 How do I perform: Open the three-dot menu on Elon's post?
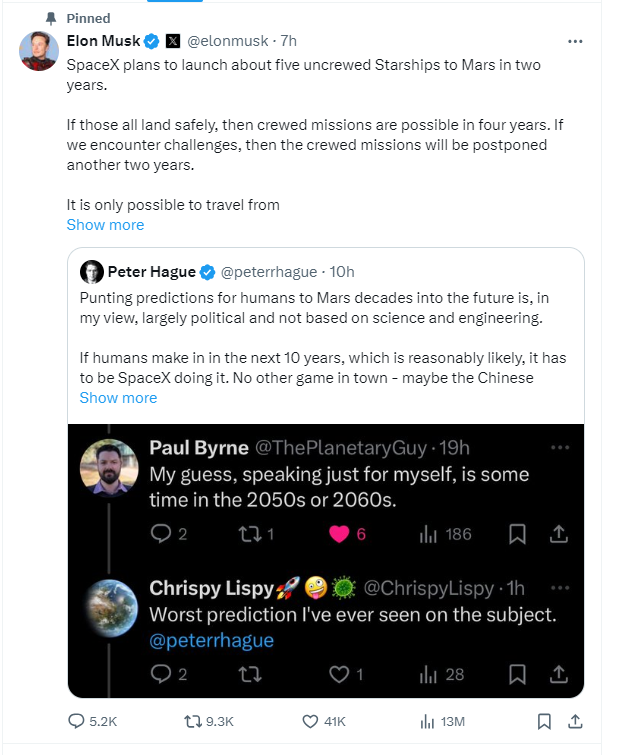coord(575,41)
